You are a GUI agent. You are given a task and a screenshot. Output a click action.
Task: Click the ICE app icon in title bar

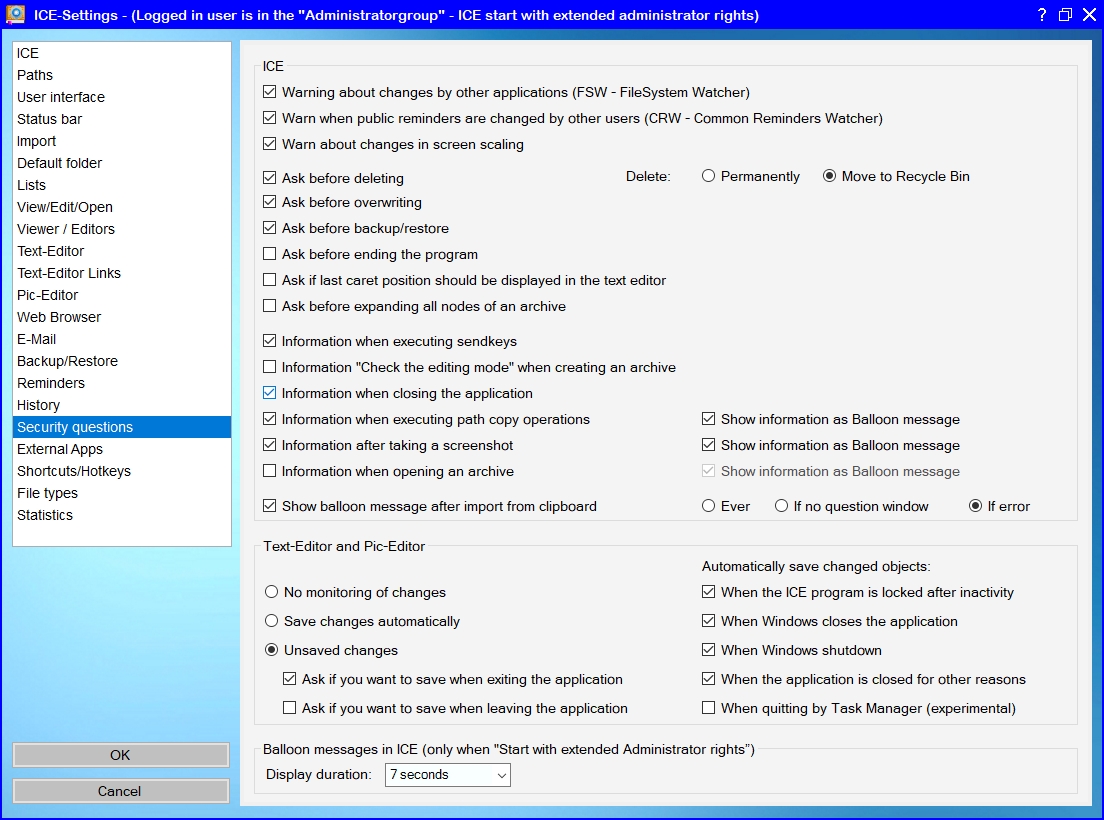pos(16,15)
